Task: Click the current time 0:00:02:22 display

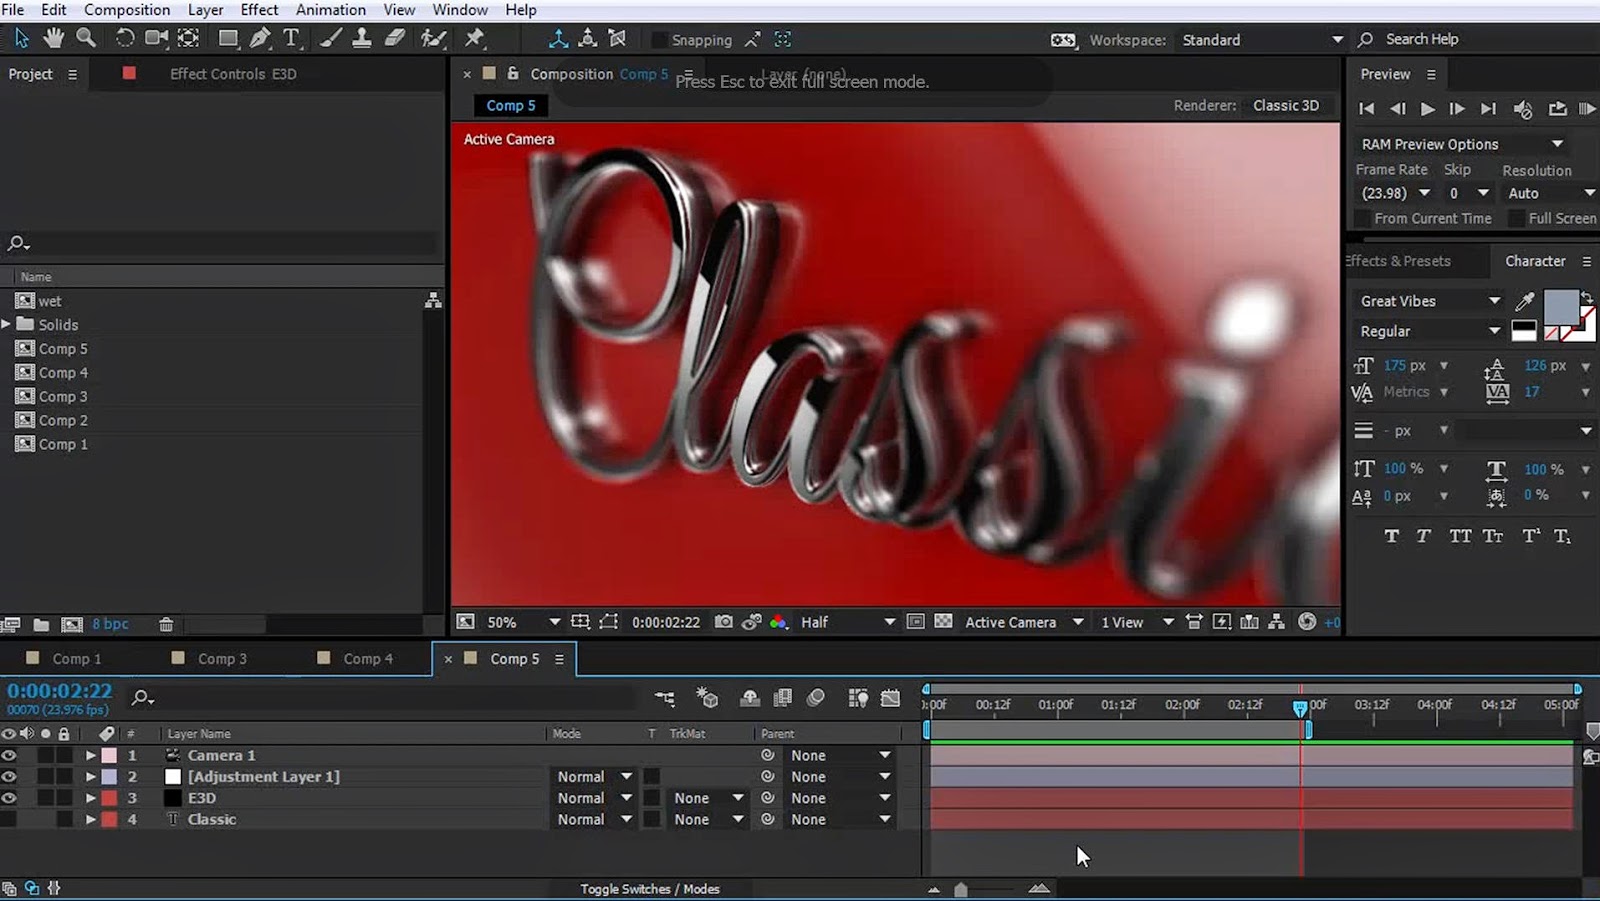Action: tap(60, 691)
